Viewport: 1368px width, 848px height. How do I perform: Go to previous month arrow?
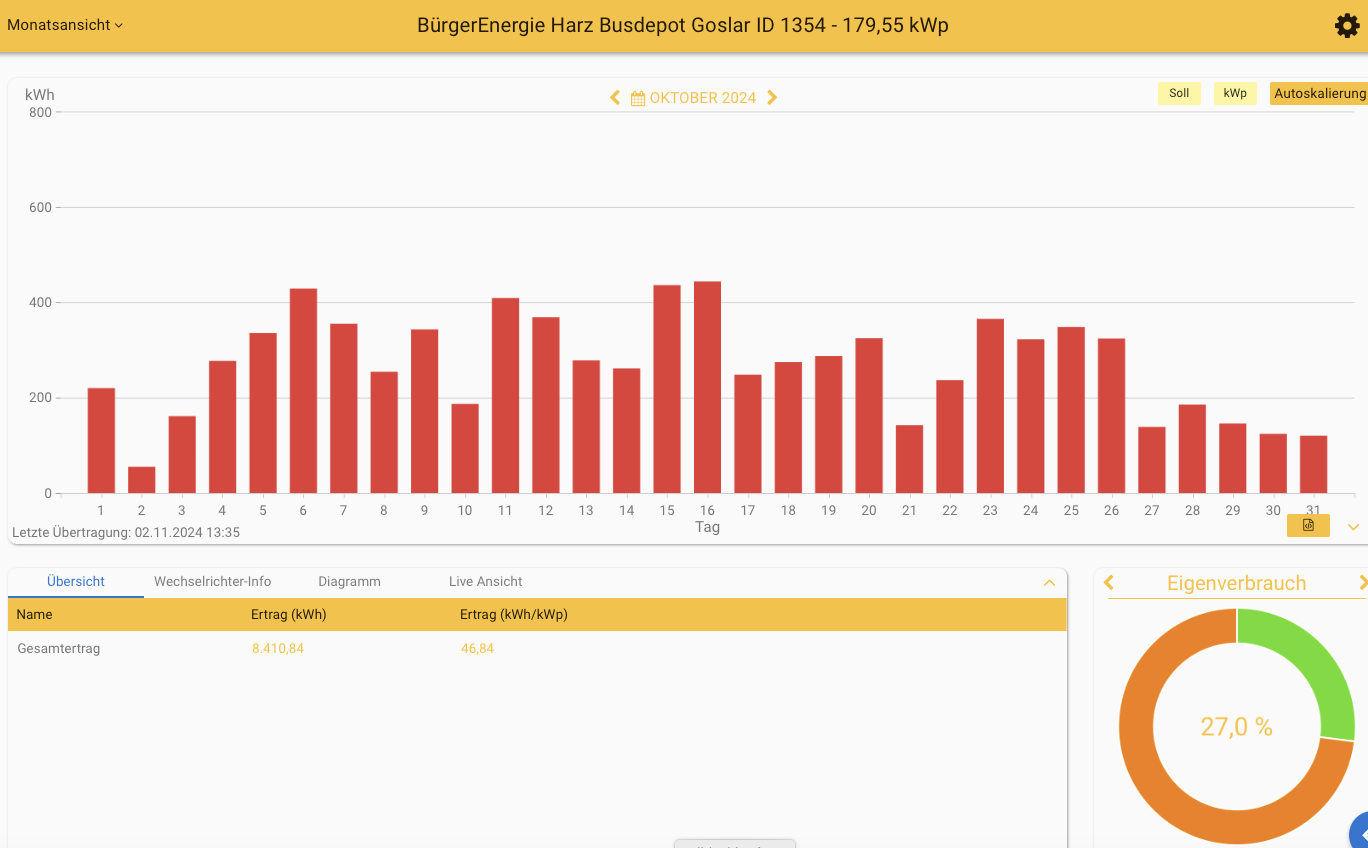pyautogui.click(x=615, y=98)
